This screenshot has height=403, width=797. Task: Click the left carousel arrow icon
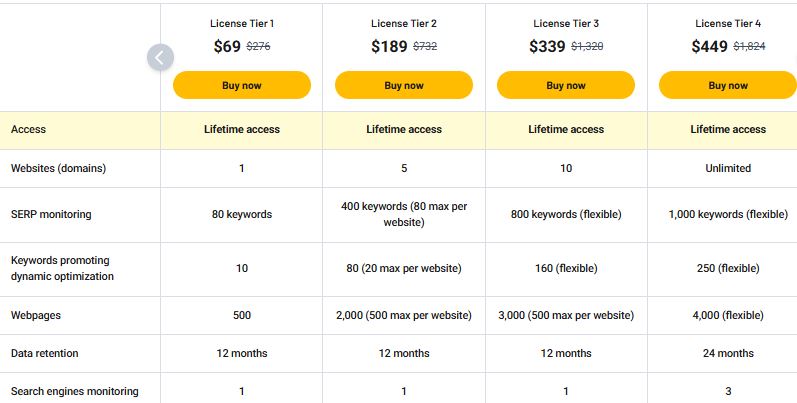click(x=160, y=57)
